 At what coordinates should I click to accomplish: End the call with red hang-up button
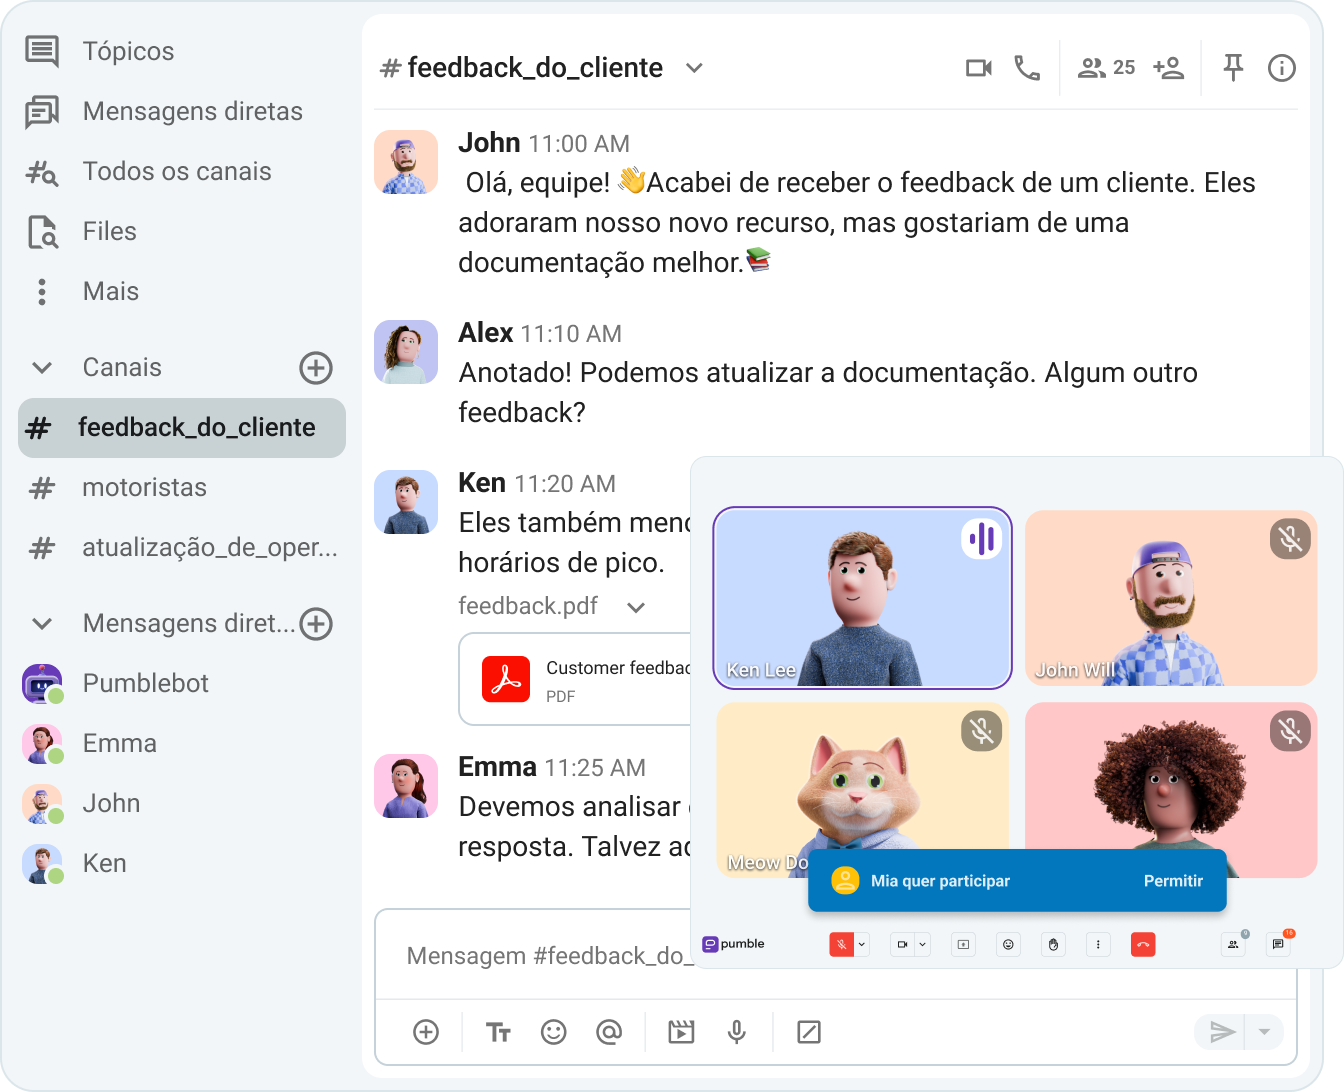(x=1143, y=944)
